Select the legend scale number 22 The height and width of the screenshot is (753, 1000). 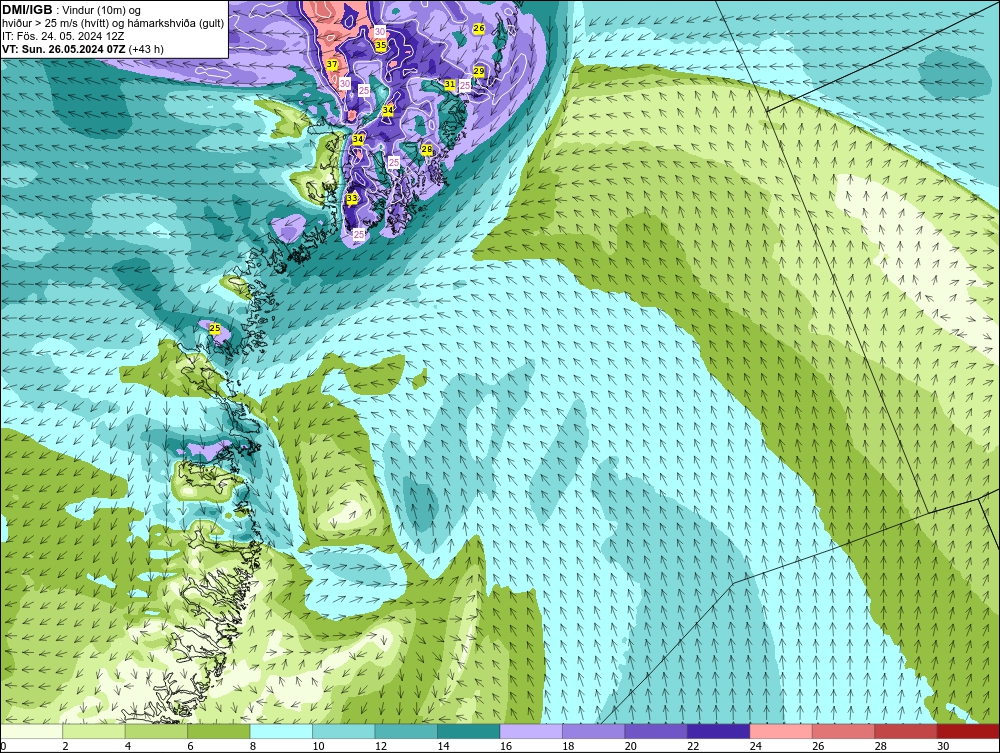[693, 746]
